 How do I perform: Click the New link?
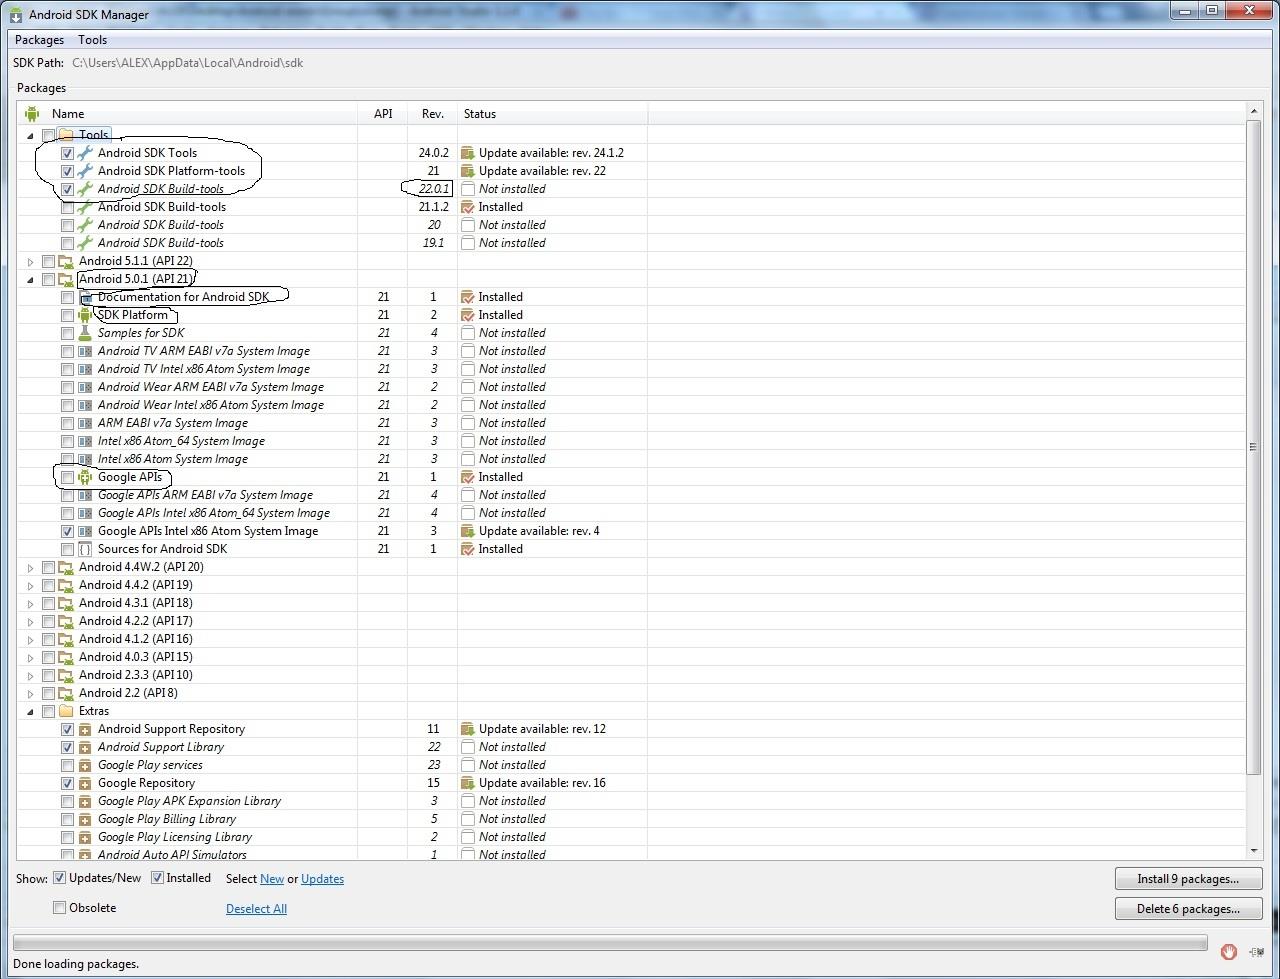pyautogui.click(x=272, y=879)
